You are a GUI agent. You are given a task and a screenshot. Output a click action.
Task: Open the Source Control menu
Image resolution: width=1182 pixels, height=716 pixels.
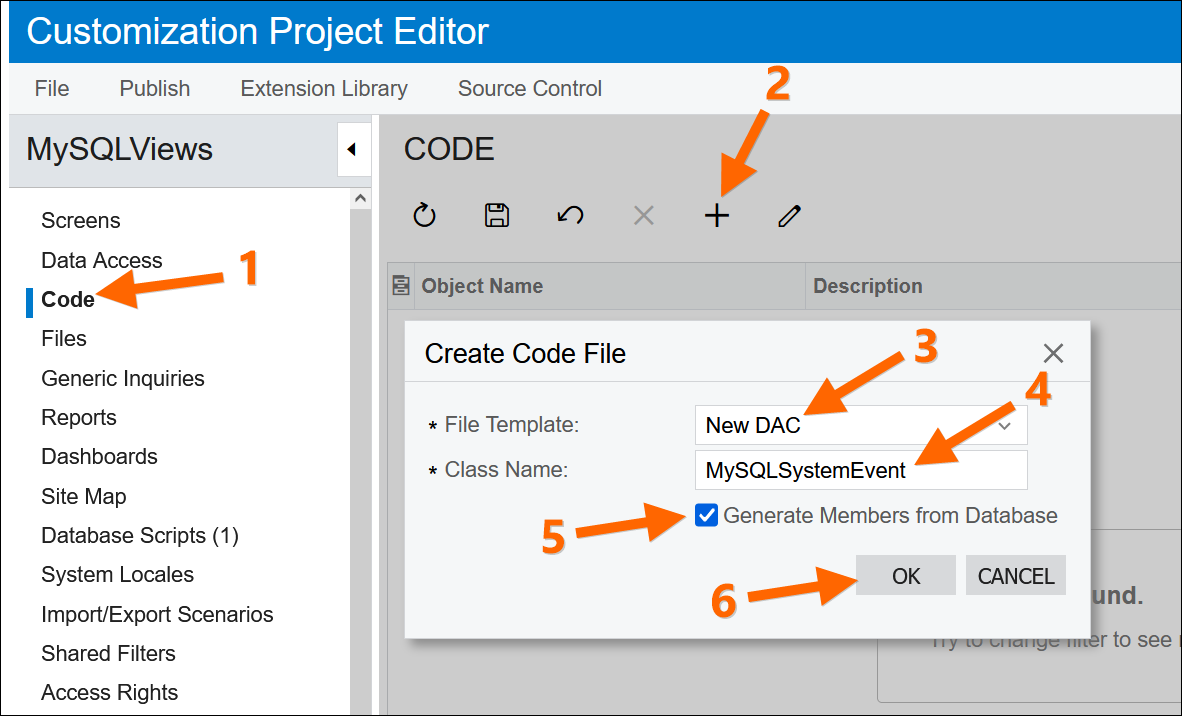530,88
